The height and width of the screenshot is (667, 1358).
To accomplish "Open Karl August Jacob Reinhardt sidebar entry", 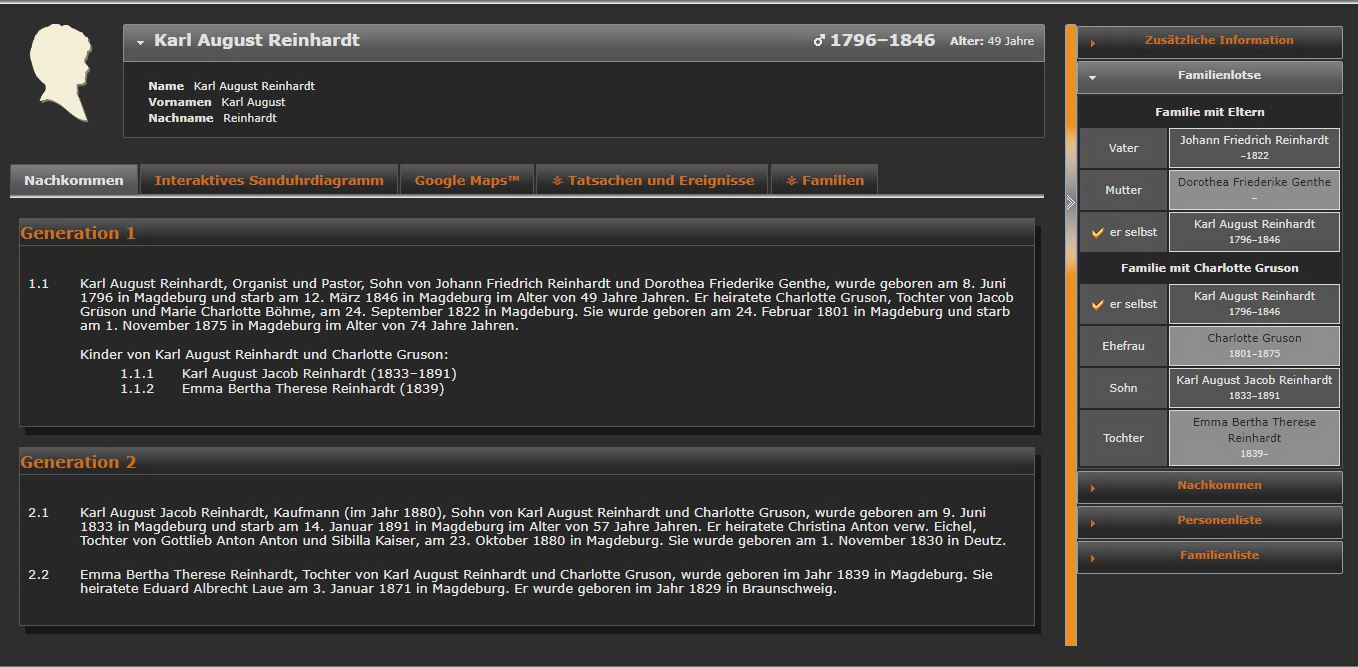I will [x=1254, y=388].
